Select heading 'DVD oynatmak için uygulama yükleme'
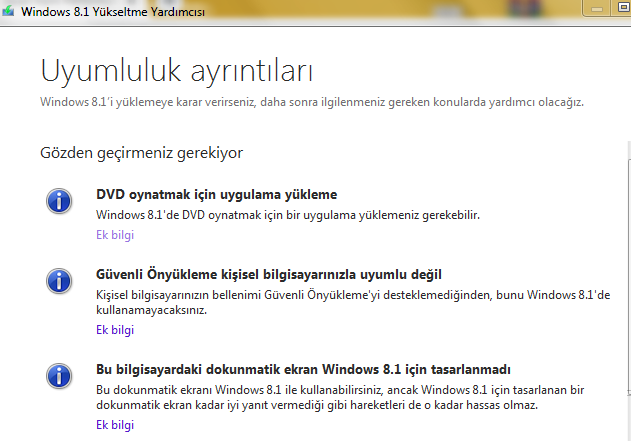 (x=217, y=195)
